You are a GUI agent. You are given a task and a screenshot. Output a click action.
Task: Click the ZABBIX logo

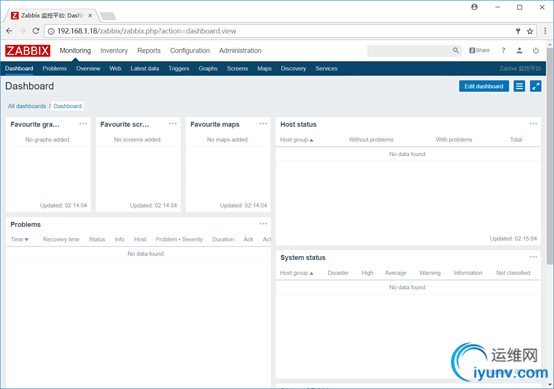click(28, 51)
